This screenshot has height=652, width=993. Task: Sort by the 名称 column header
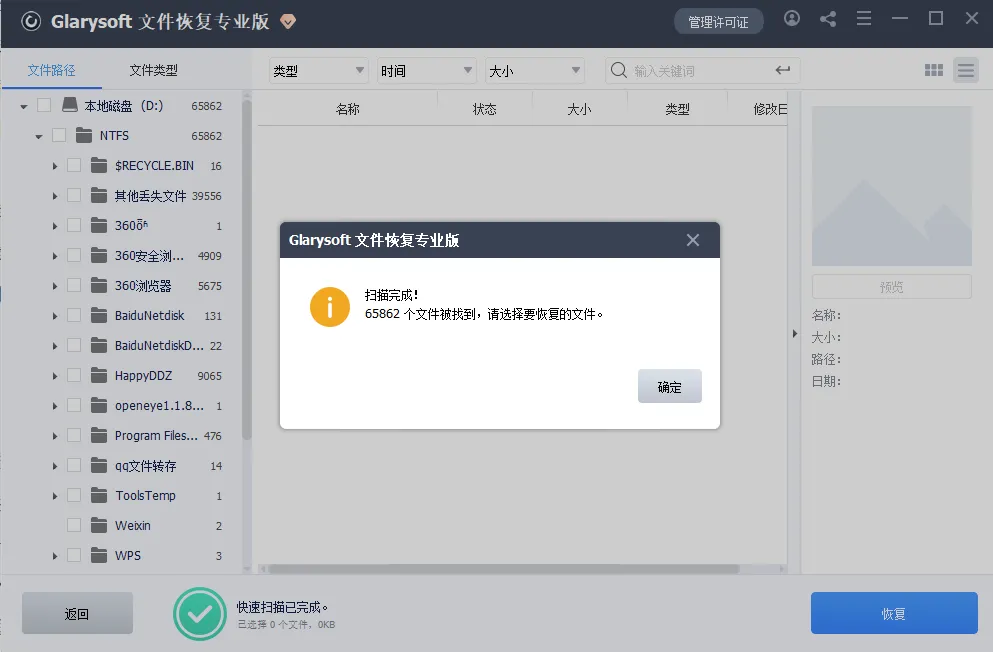(x=348, y=109)
